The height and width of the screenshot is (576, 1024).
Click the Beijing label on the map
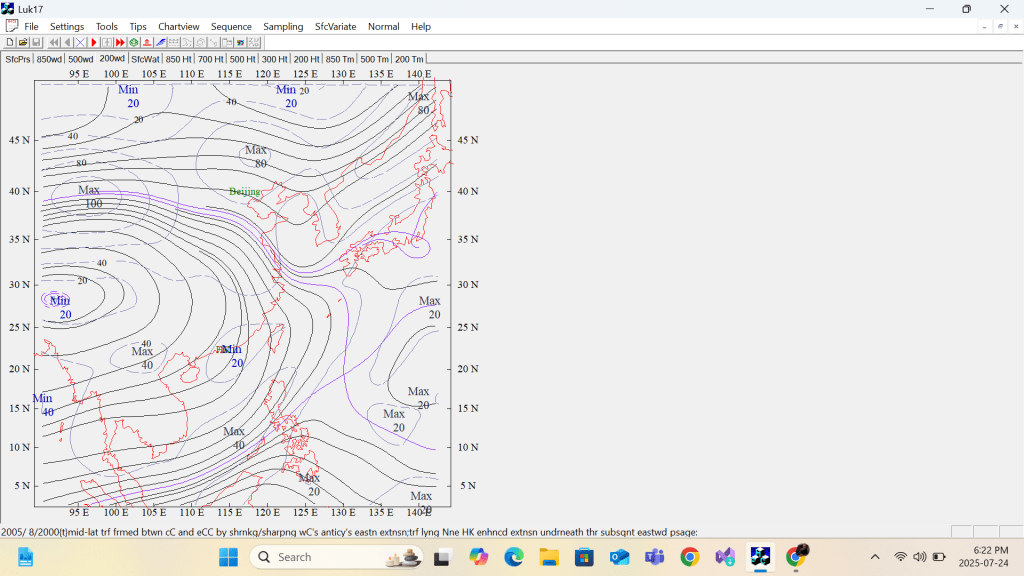coord(244,191)
